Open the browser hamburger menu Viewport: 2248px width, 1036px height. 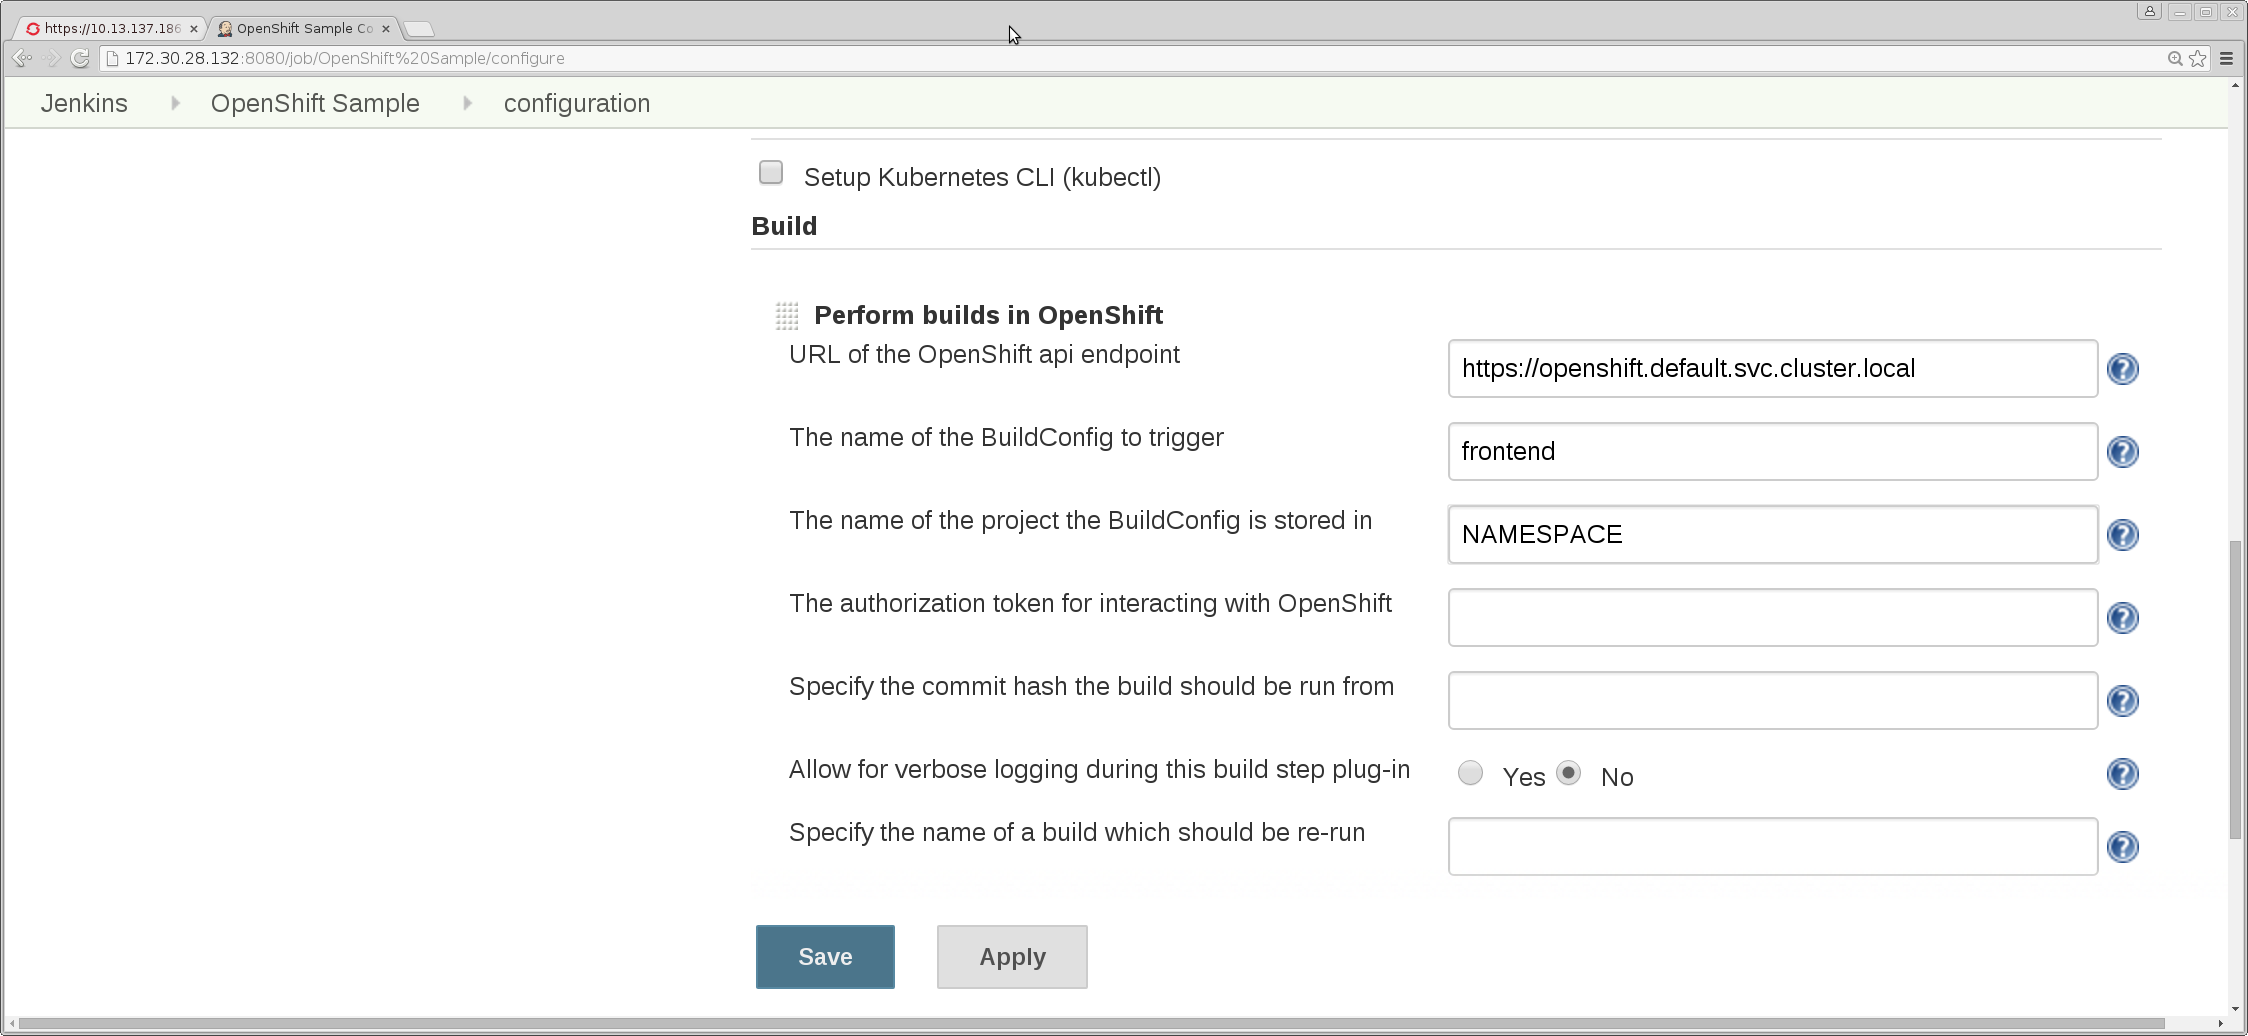2226,58
